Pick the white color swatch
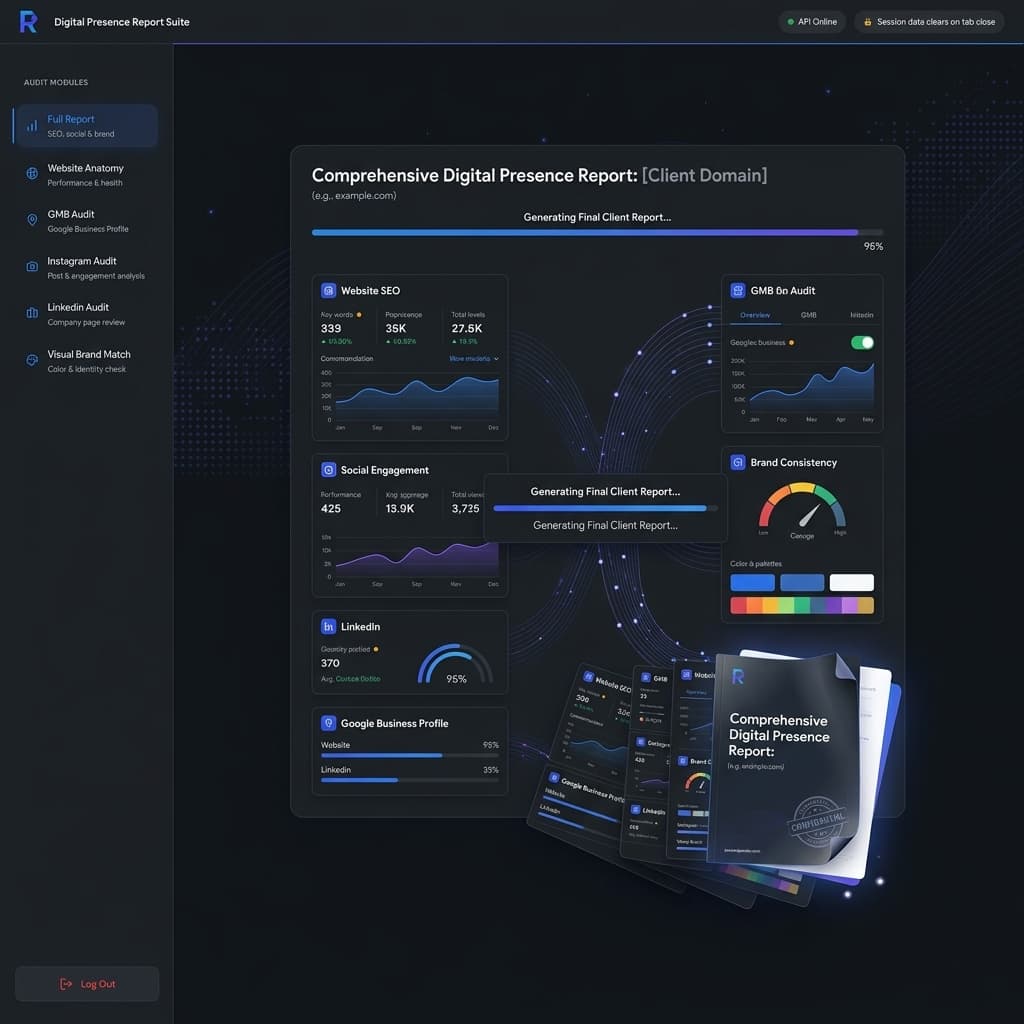Screen dimensions: 1024x1024 (852, 583)
